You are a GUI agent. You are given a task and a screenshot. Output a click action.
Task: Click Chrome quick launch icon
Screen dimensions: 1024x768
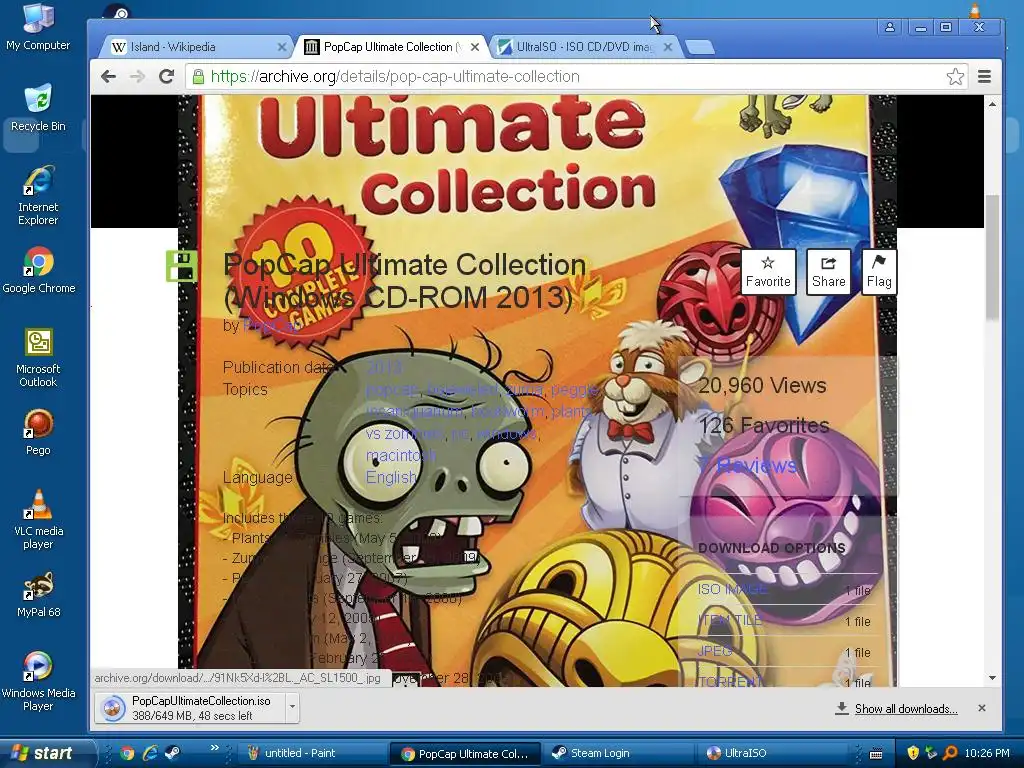tap(127, 753)
